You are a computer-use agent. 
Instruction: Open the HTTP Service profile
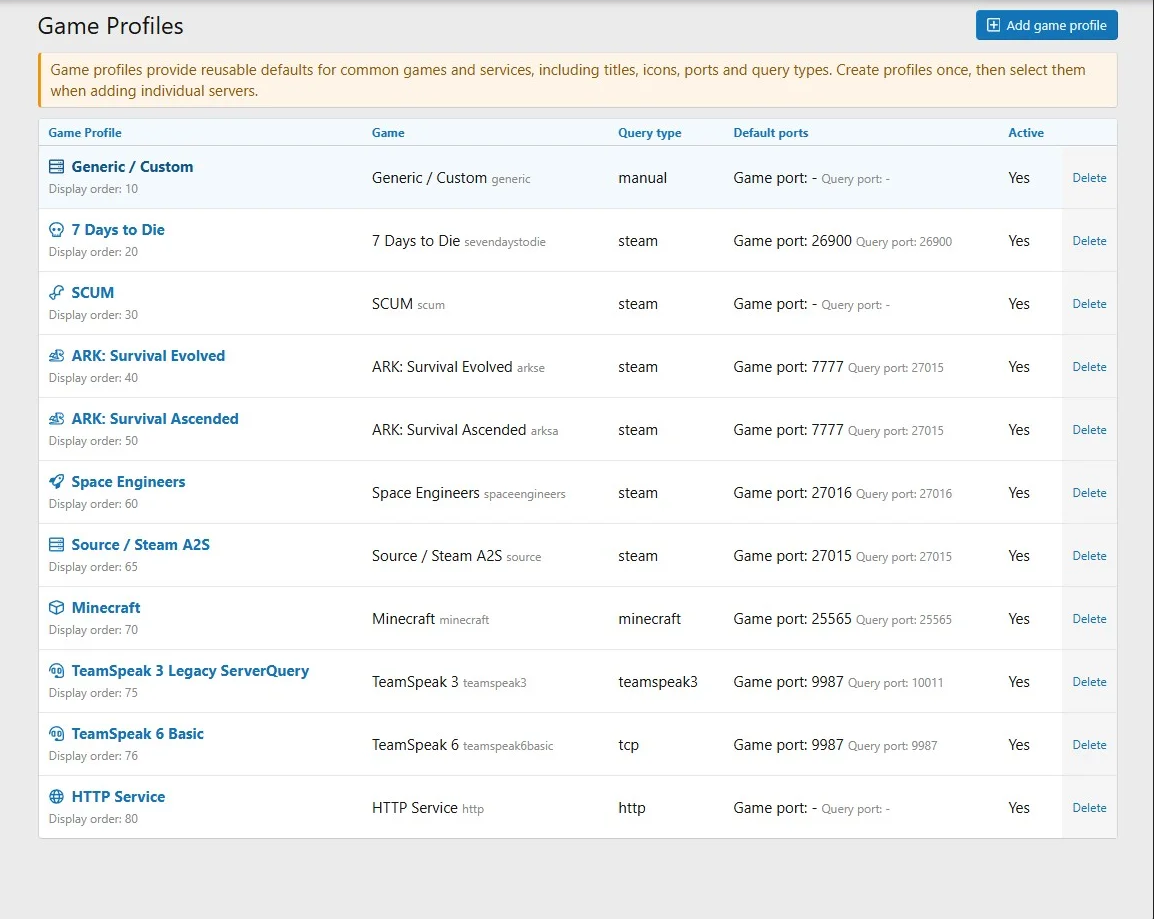click(118, 797)
